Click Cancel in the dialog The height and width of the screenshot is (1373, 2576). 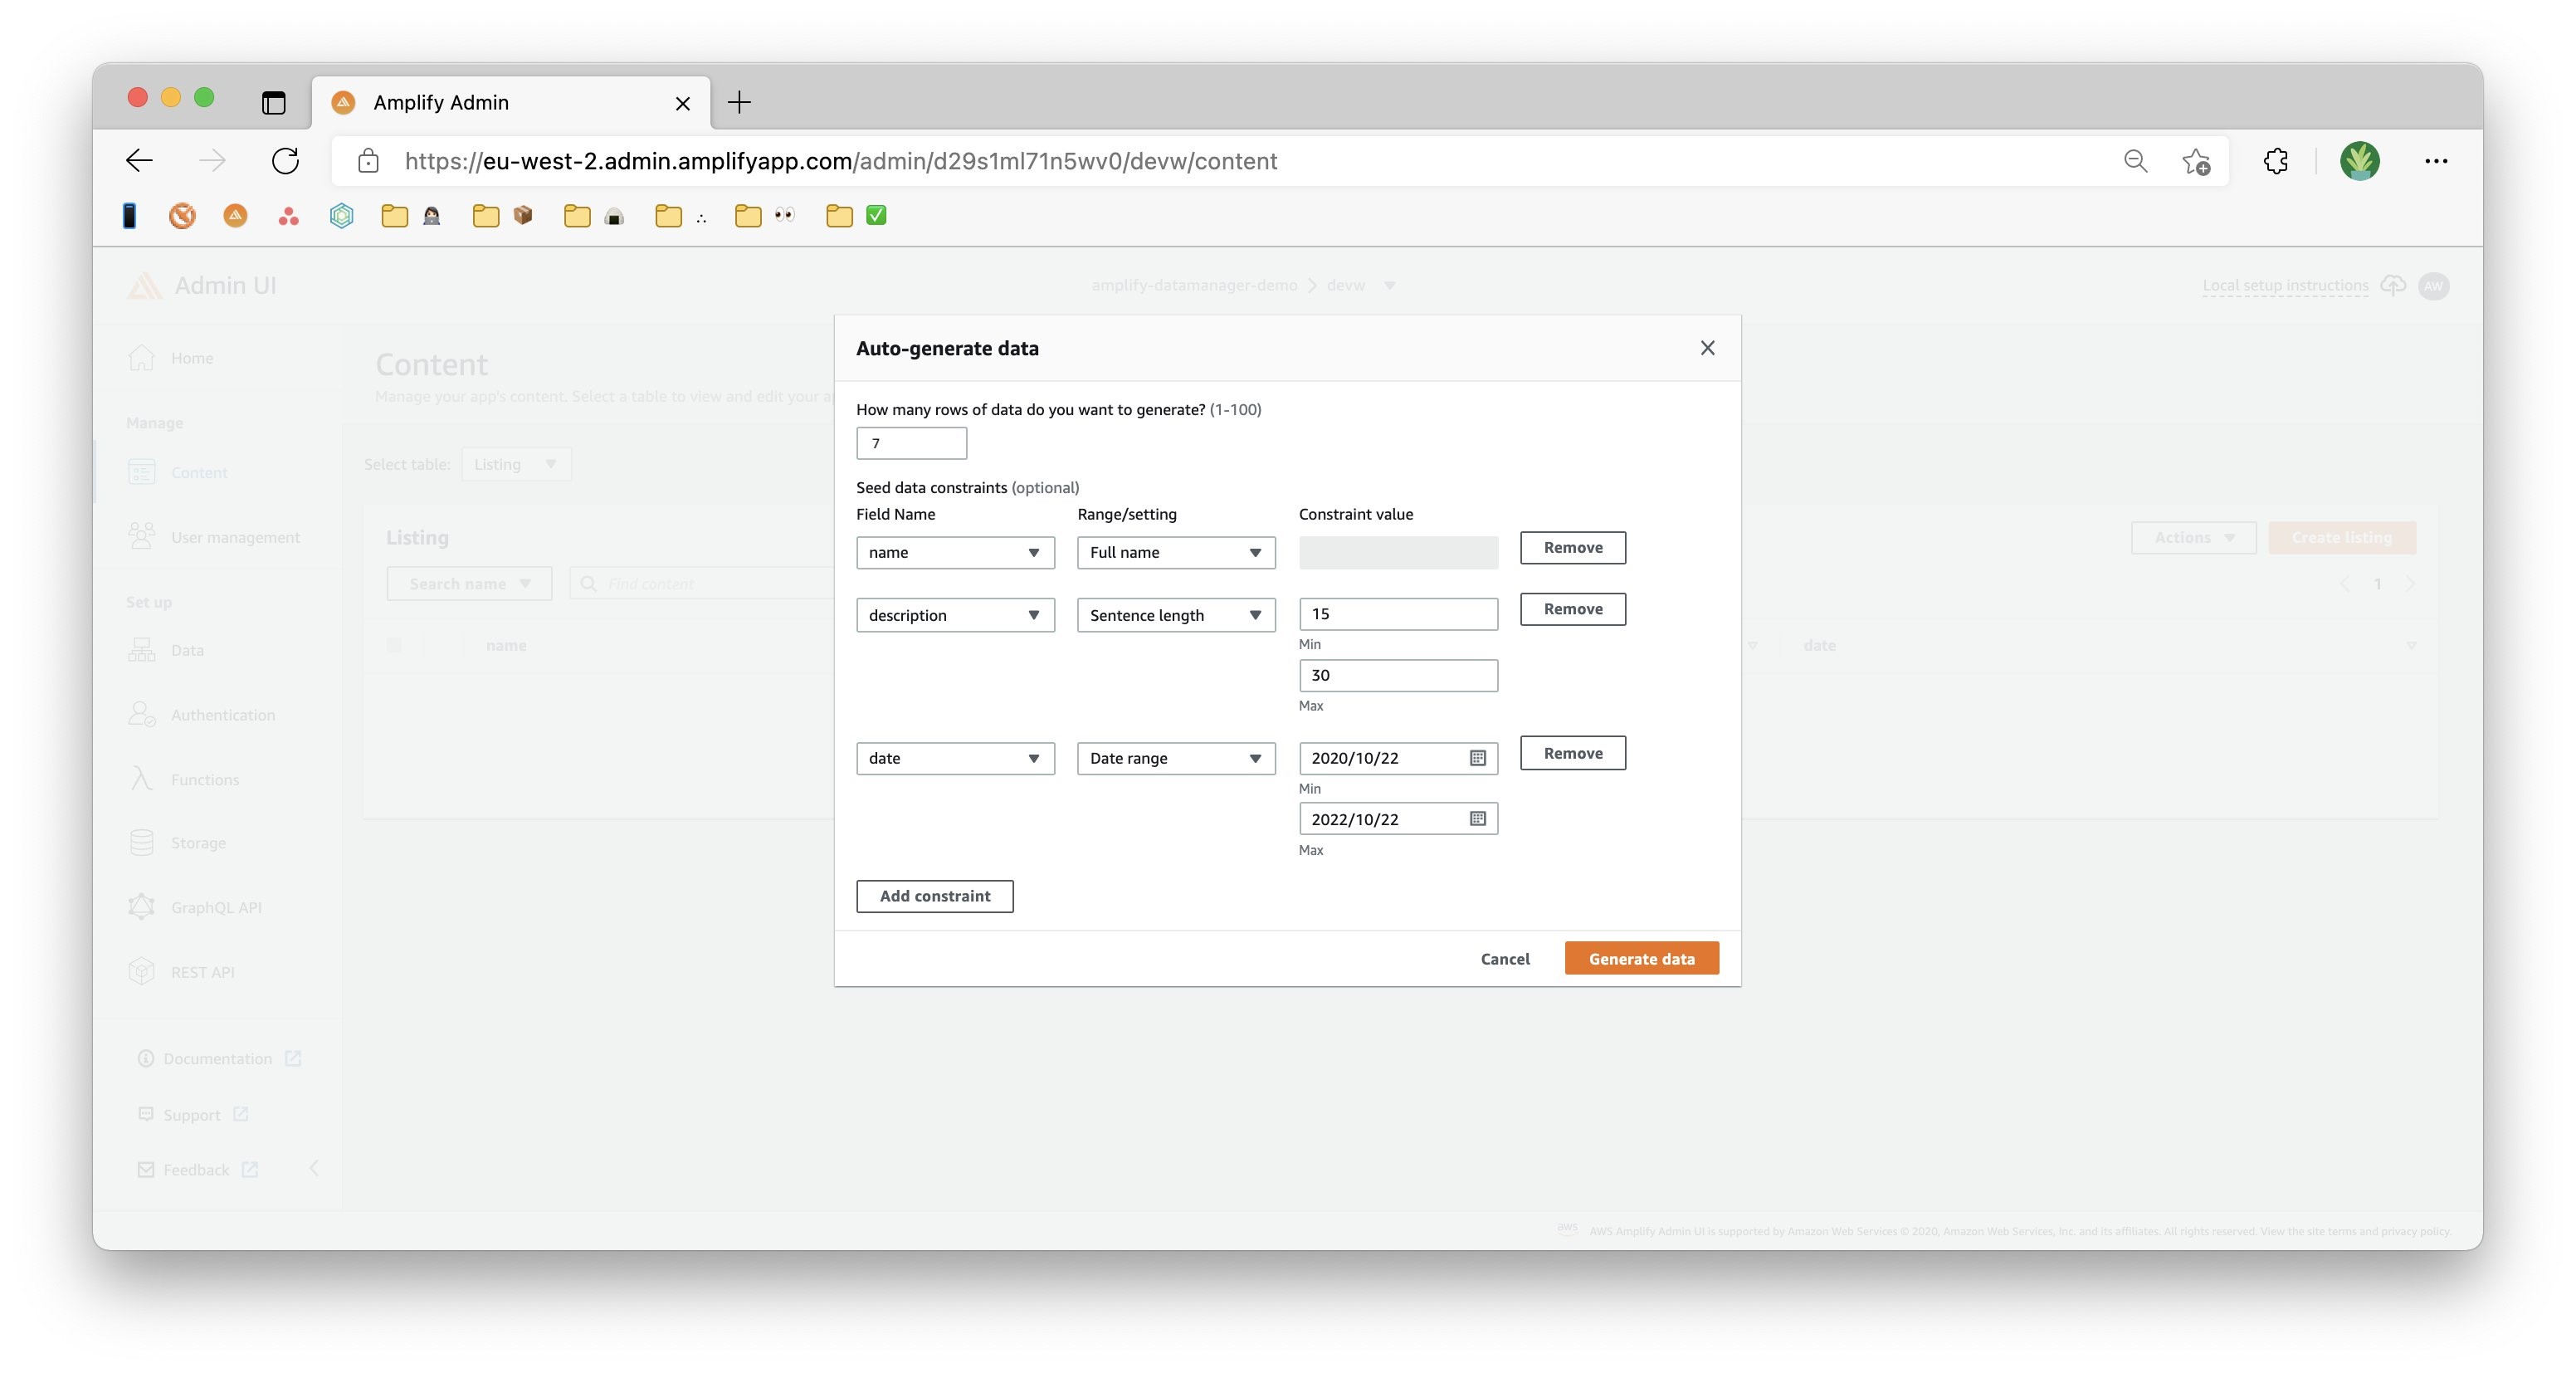point(1504,958)
